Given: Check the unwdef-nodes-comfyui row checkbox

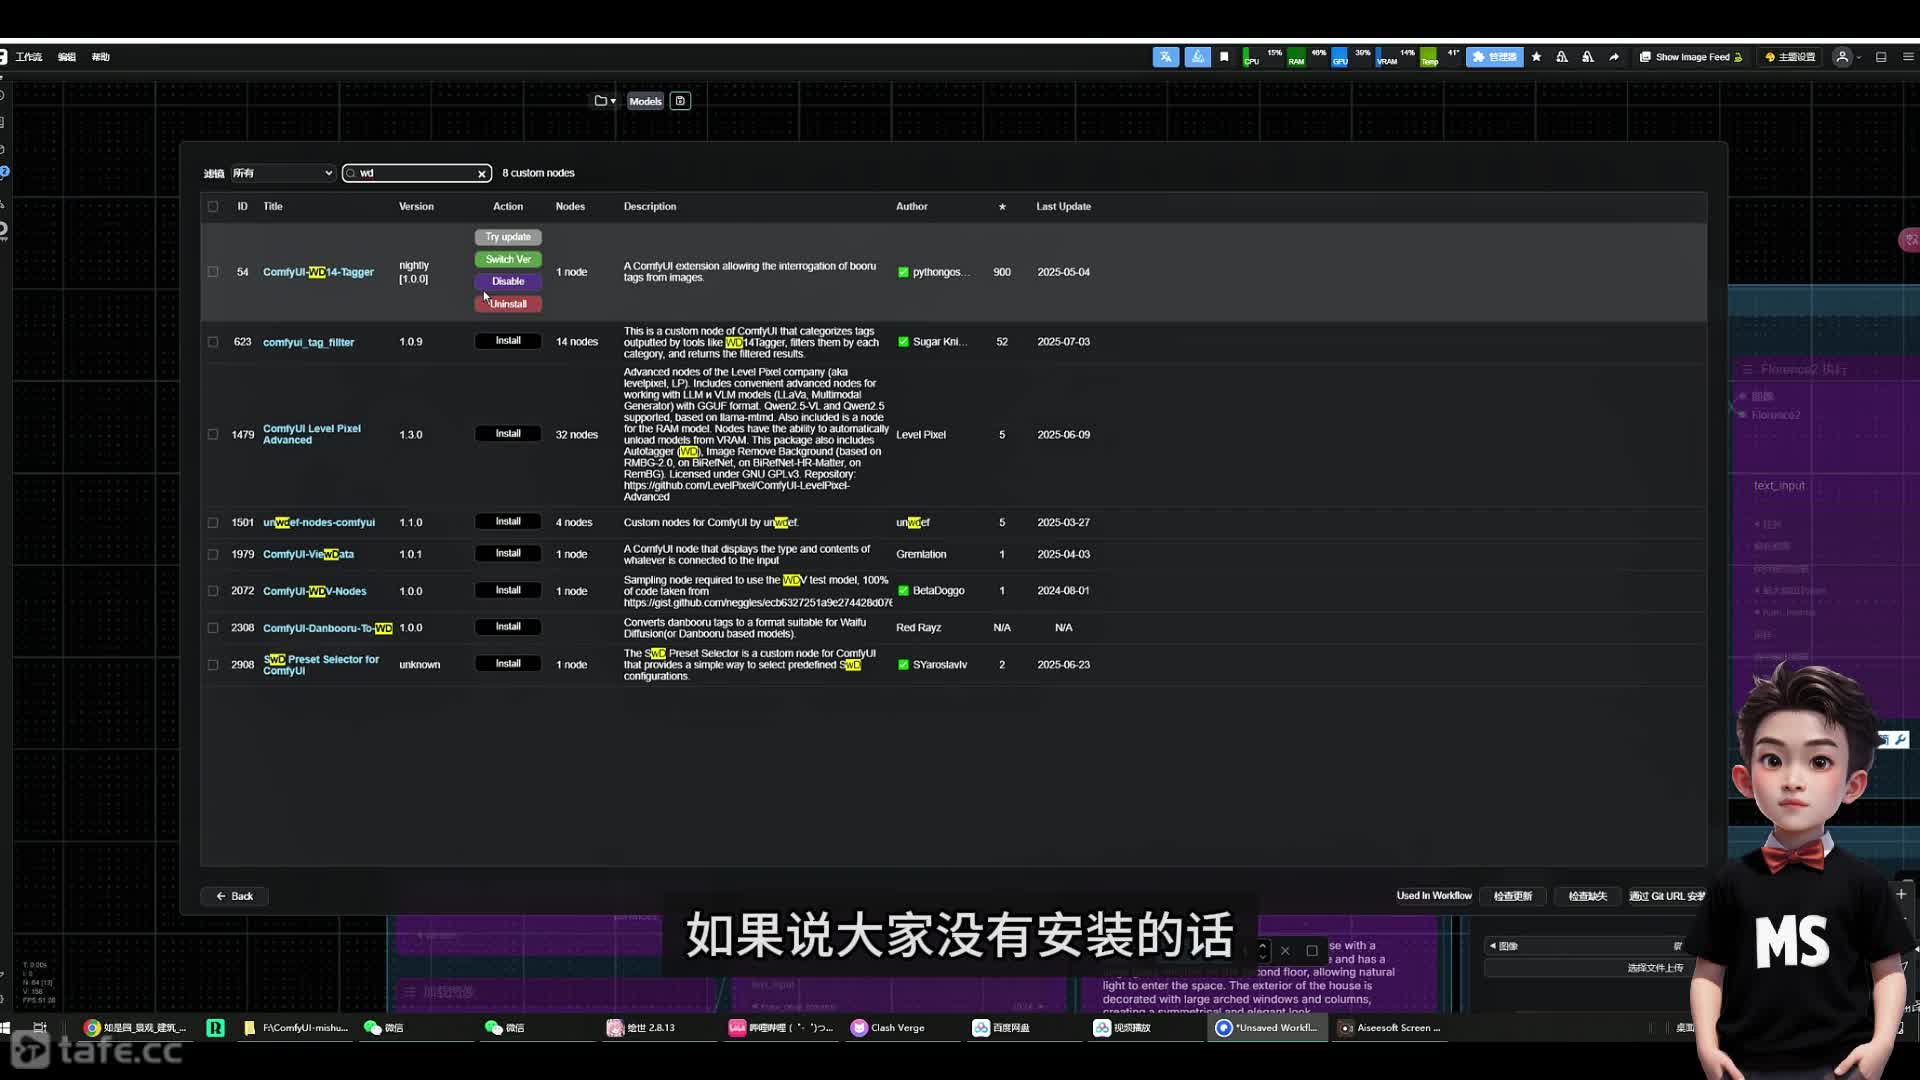Looking at the screenshot, I should point(213,523).
